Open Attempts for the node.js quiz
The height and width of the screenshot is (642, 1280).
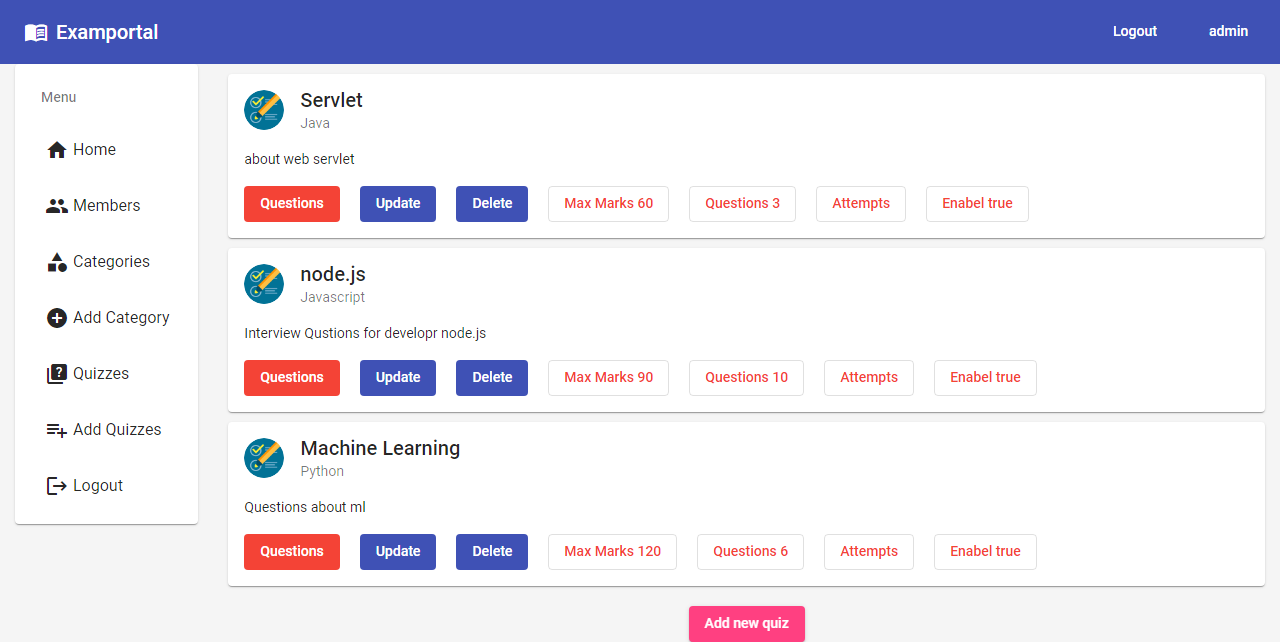pyautogui.click(x=868, y=377)
